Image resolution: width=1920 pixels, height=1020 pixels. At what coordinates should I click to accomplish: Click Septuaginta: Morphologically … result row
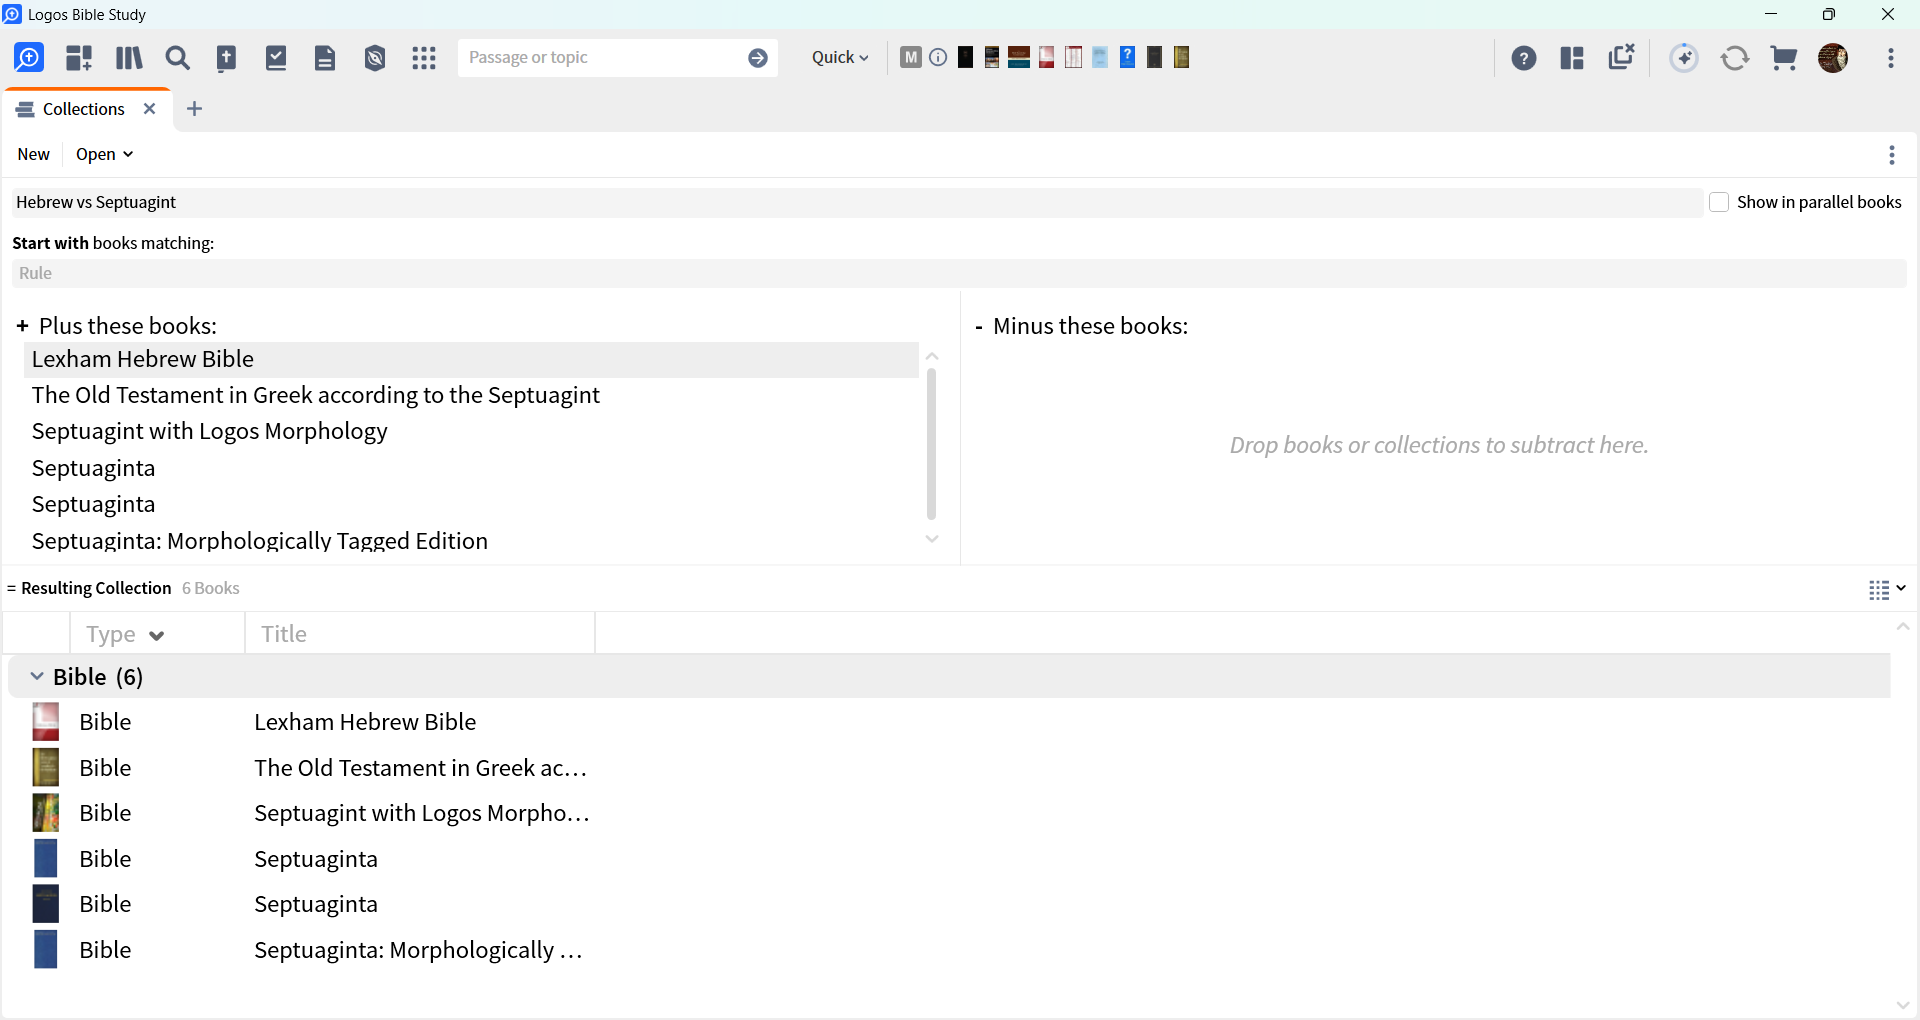(x=418, y=950)
